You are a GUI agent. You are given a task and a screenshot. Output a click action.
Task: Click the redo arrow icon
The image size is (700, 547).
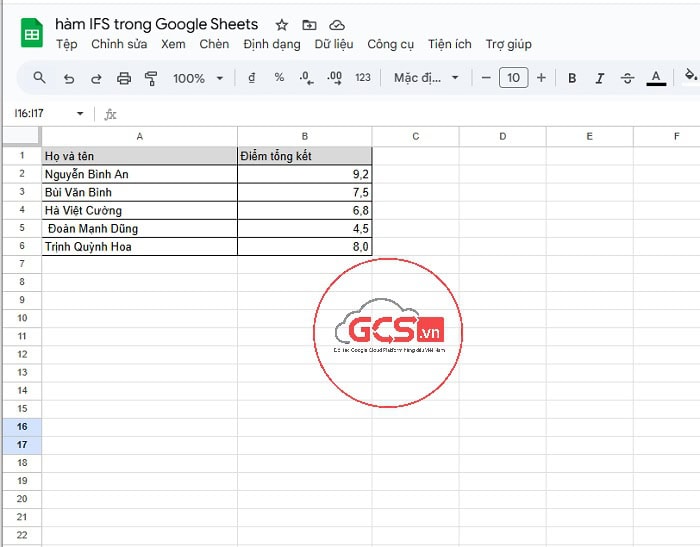(x=96, y=78)
